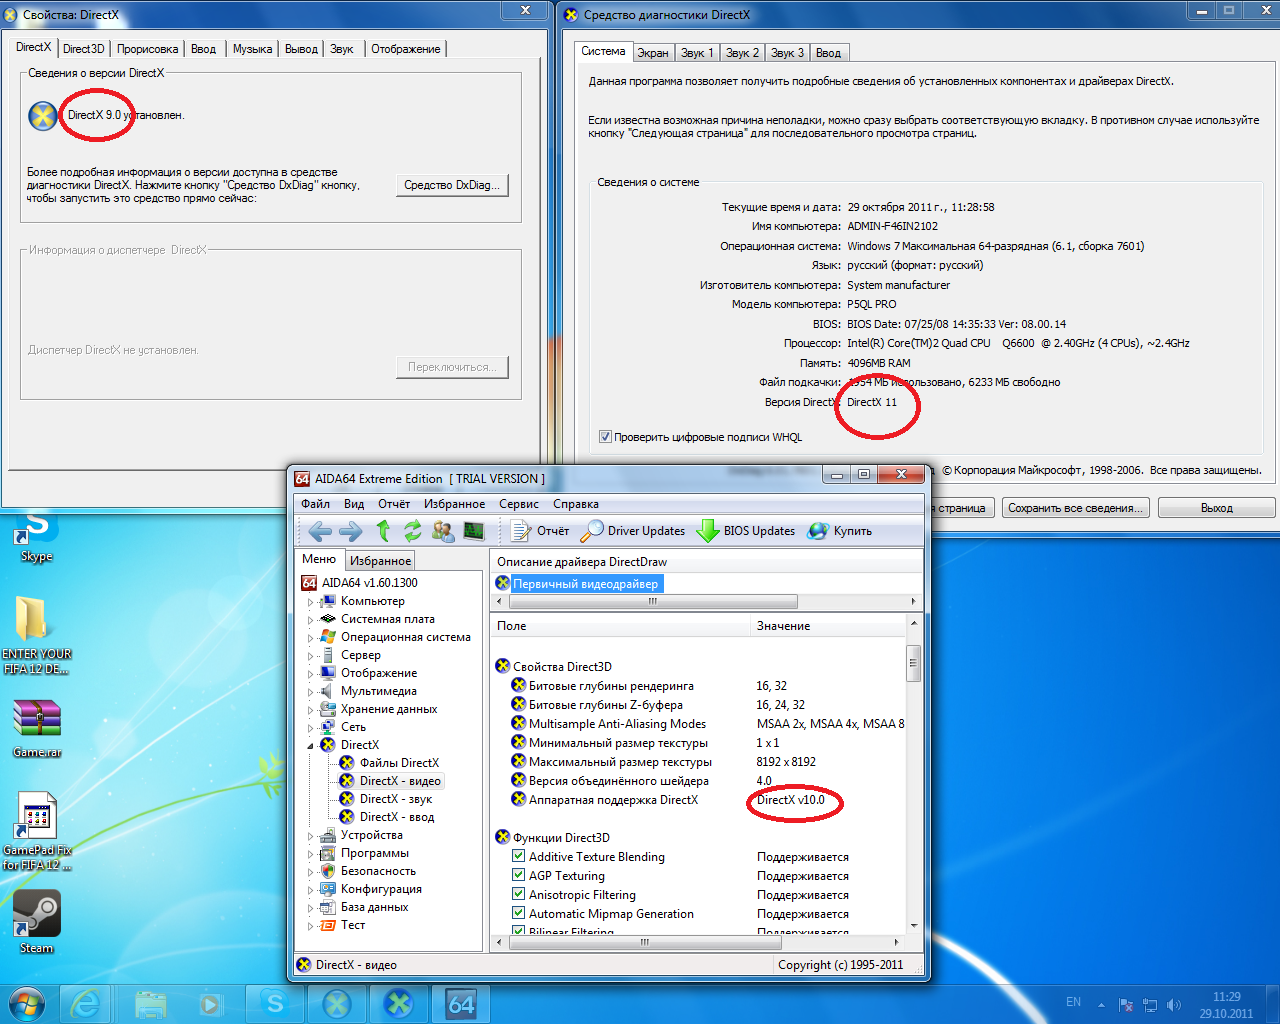Toggle the Additive Texture Blending checkbox
Viewport: 1280px width, 1024px height.
pos(518,856)
